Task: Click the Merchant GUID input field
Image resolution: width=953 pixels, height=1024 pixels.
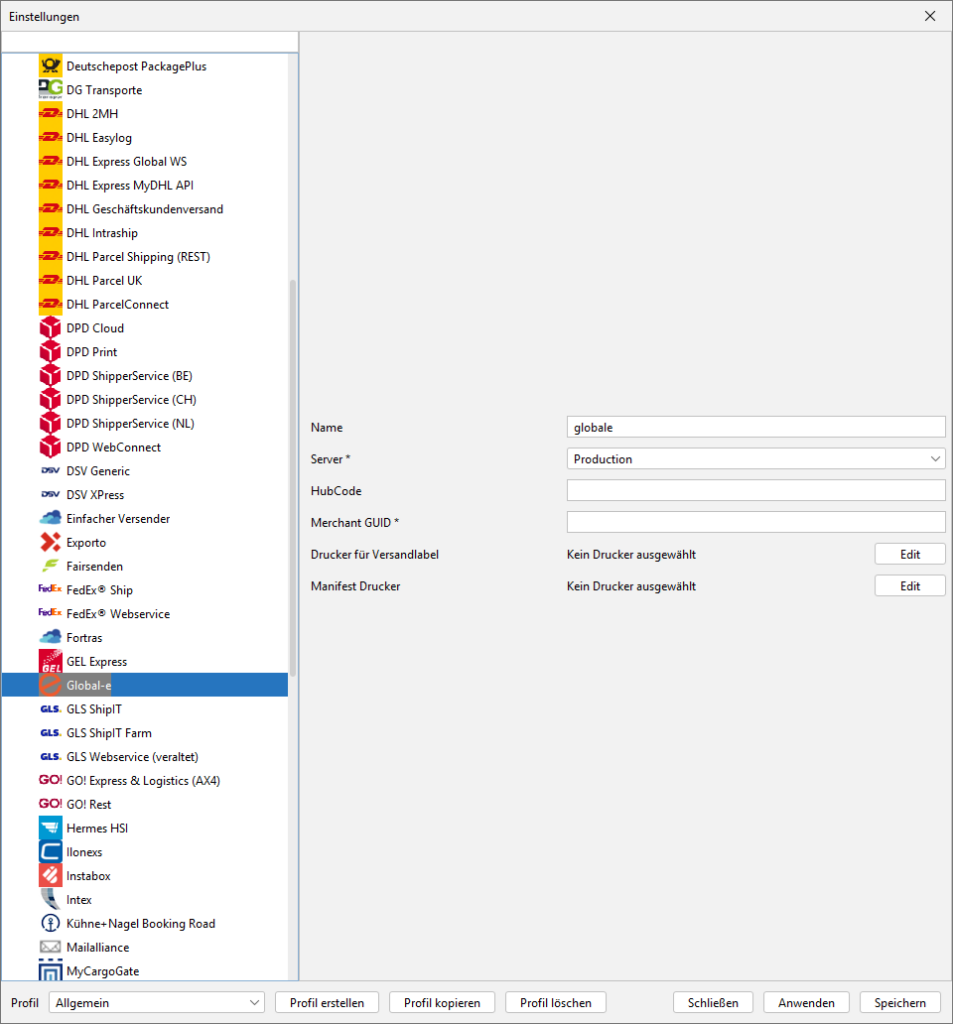Action: tap(756, 522)
